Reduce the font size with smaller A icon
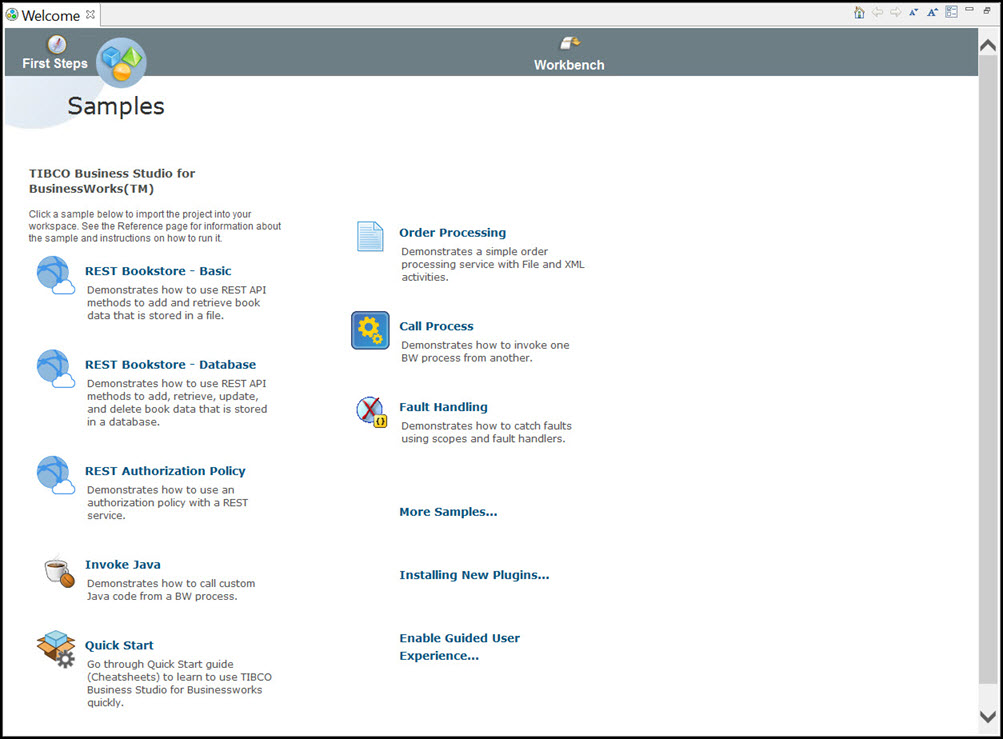 913,12
